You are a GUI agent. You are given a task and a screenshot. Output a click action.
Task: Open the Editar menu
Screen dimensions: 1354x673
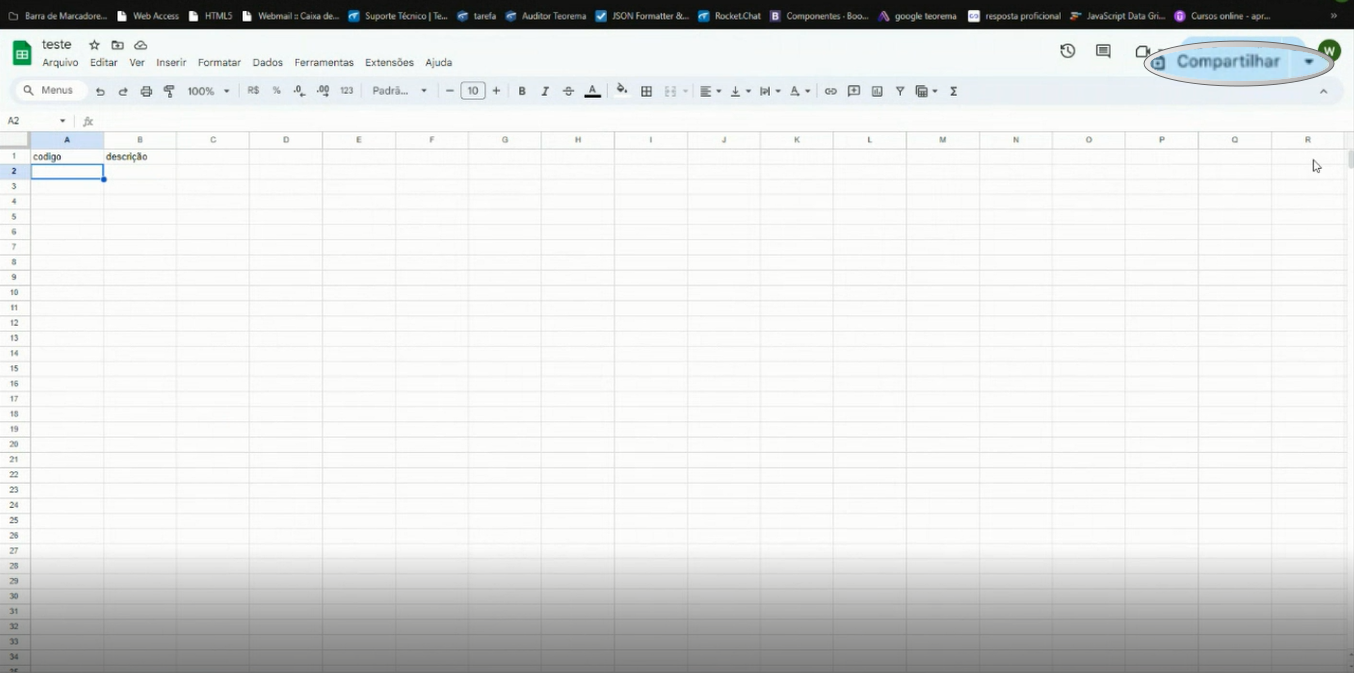[x=104, y=62]
